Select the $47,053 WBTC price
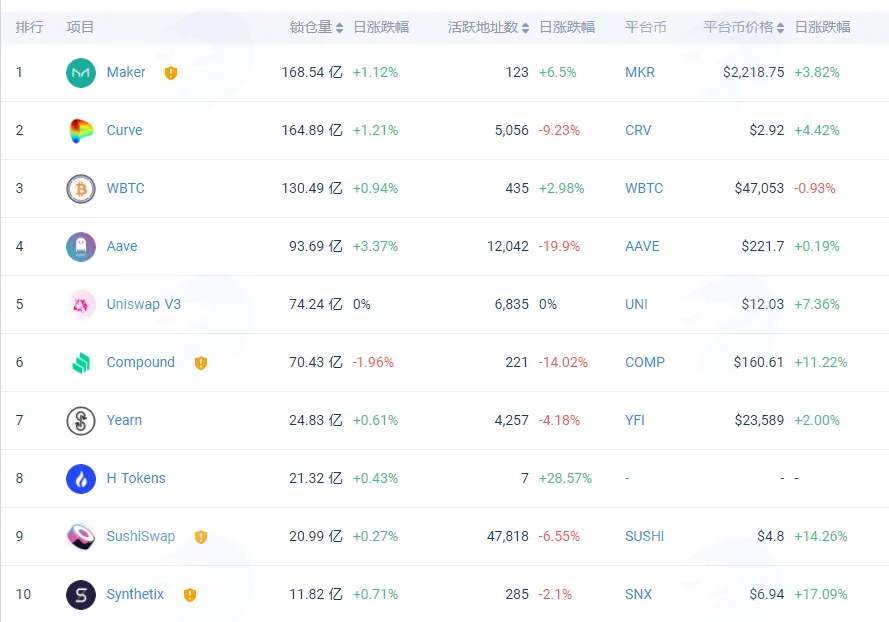Viewport: 889px width, 622px height. coord(759,188)
